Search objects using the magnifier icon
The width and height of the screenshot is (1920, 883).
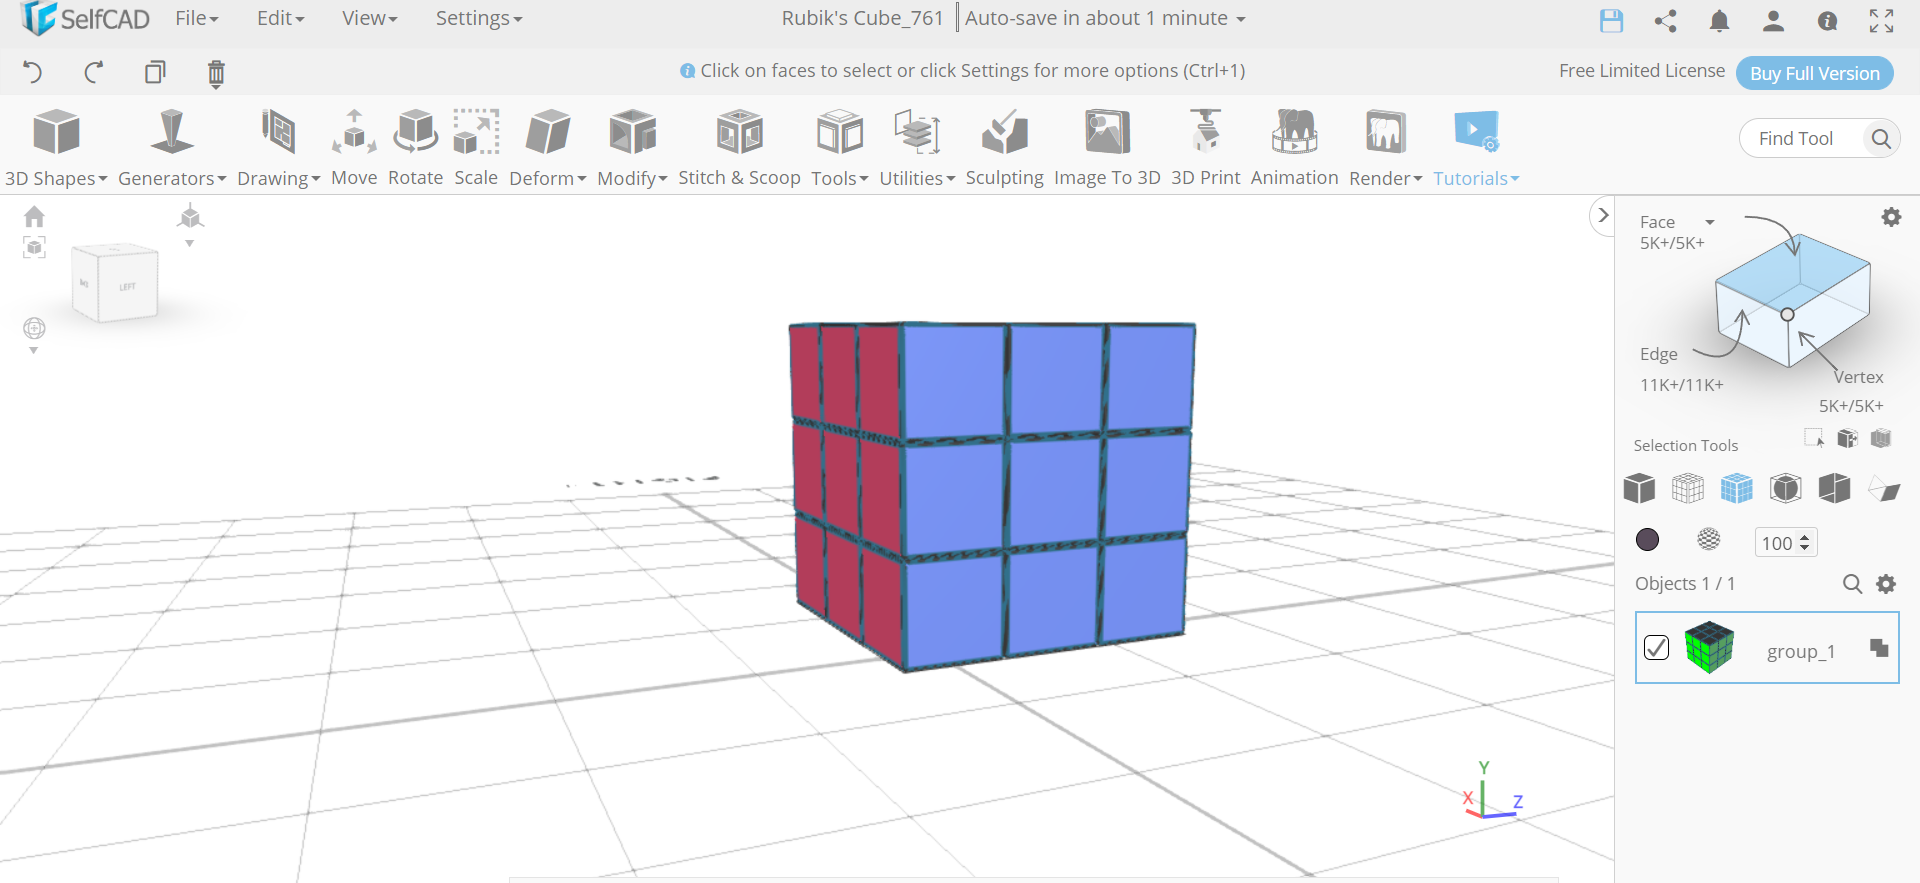[1852, 584]
